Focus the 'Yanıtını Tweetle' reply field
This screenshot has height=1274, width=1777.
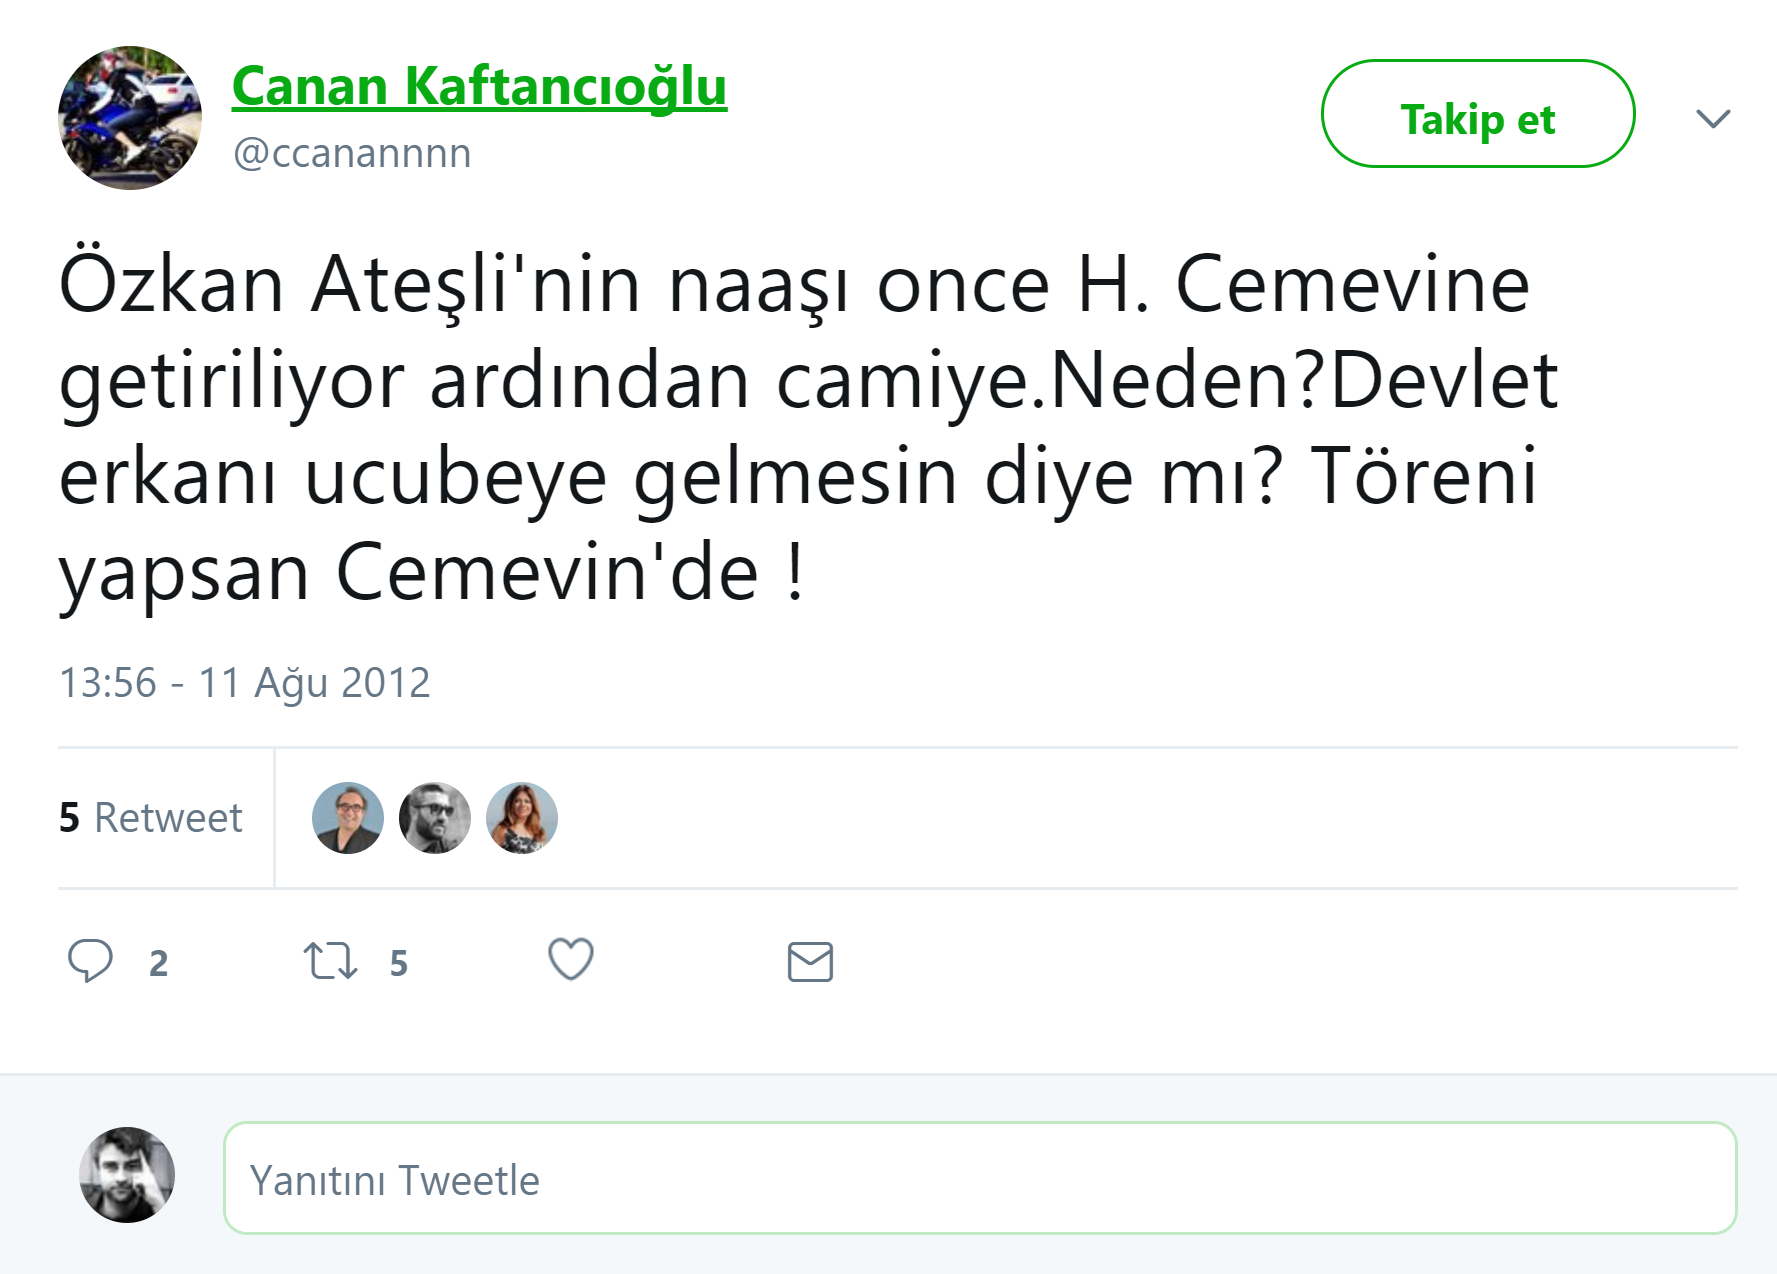980,1179
